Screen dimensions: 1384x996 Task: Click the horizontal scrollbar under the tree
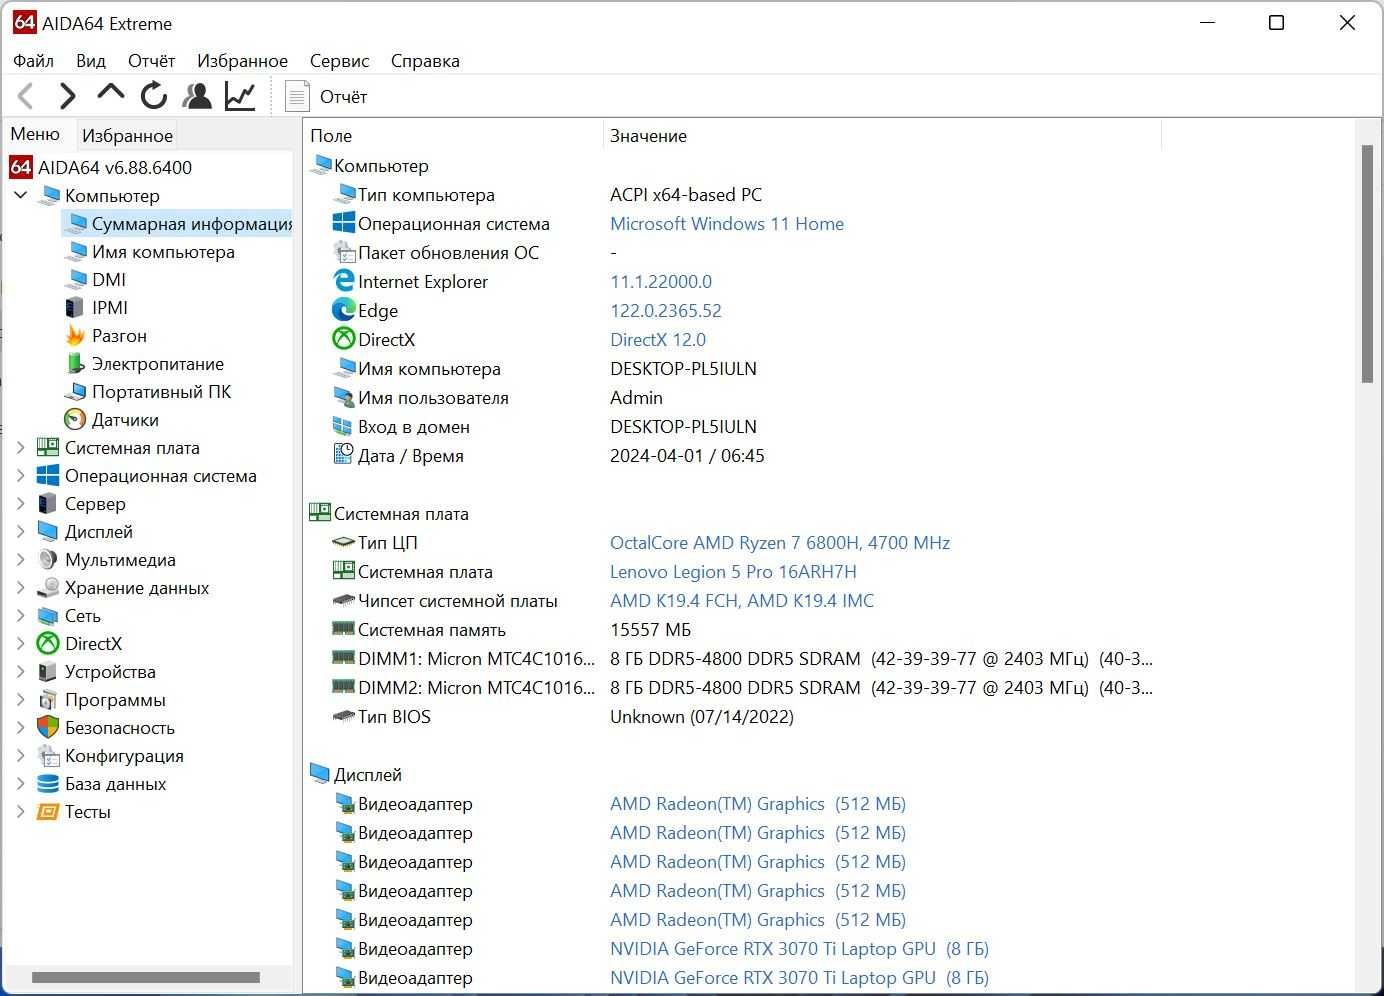click(146, 977)
